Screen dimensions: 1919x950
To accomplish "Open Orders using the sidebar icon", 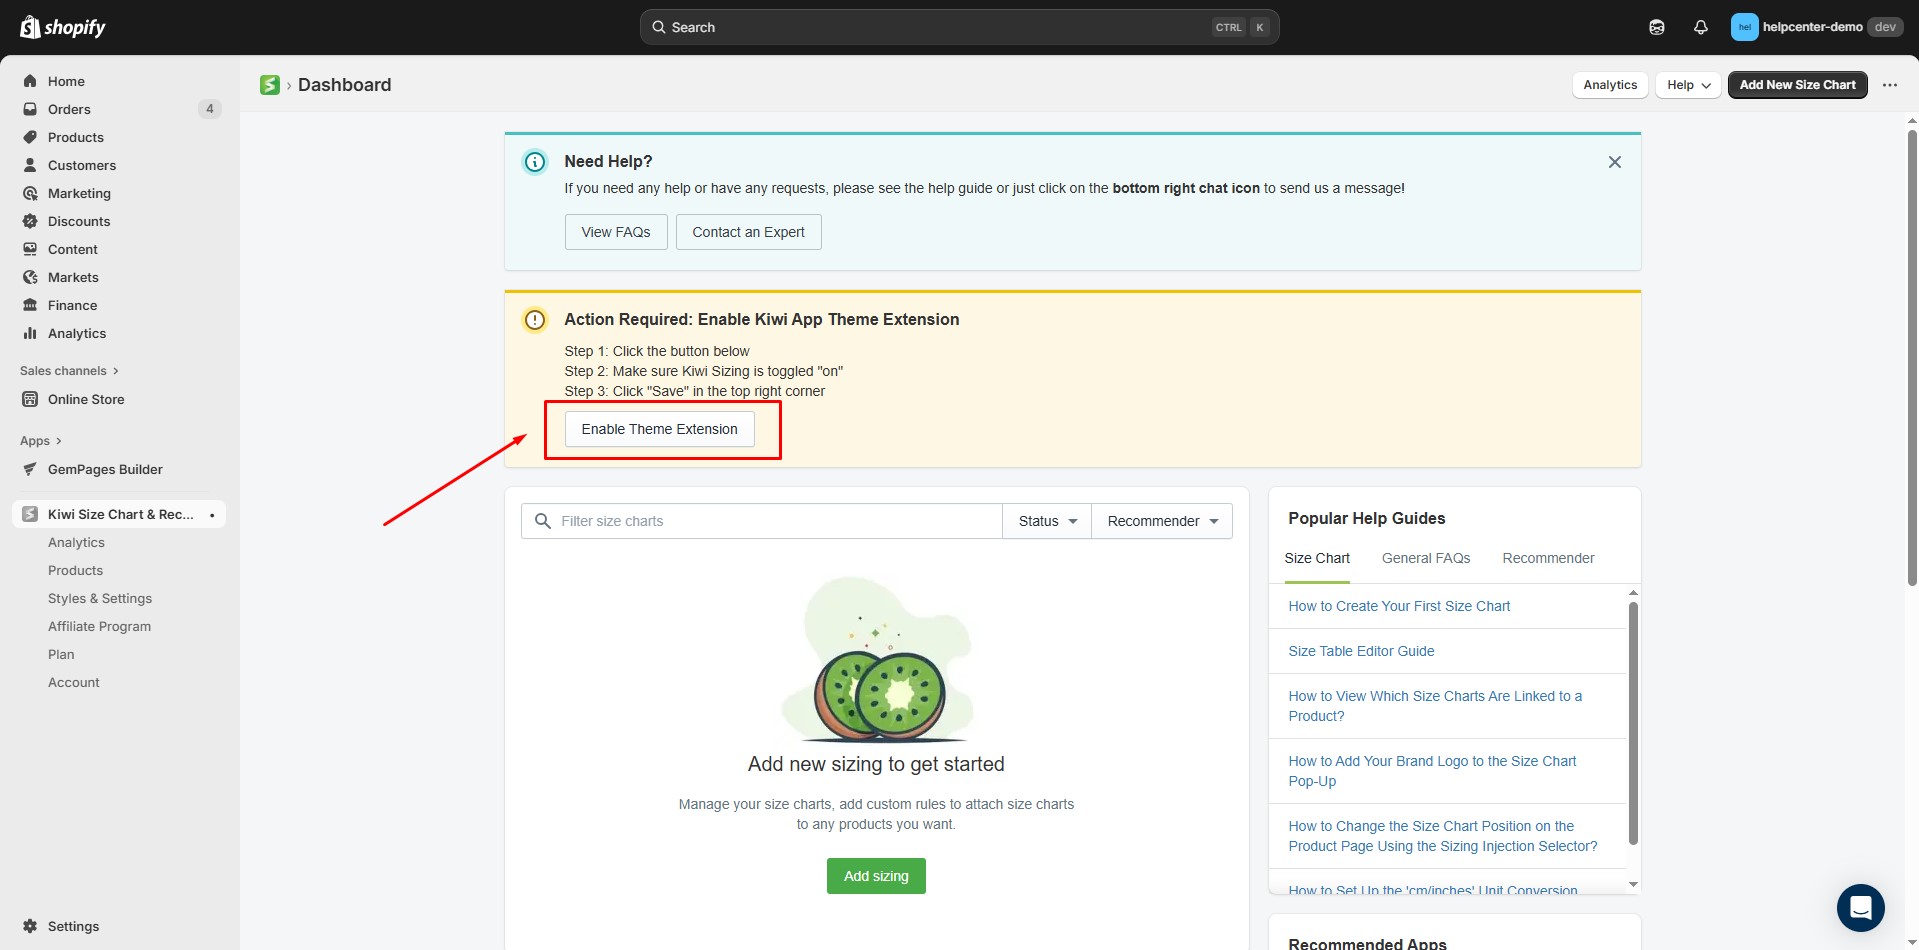I will tap(30, 109).
